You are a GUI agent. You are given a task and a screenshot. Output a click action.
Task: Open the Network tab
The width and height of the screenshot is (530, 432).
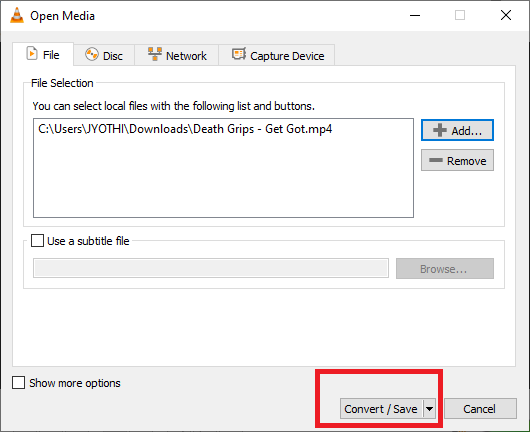tap(177, 55)
